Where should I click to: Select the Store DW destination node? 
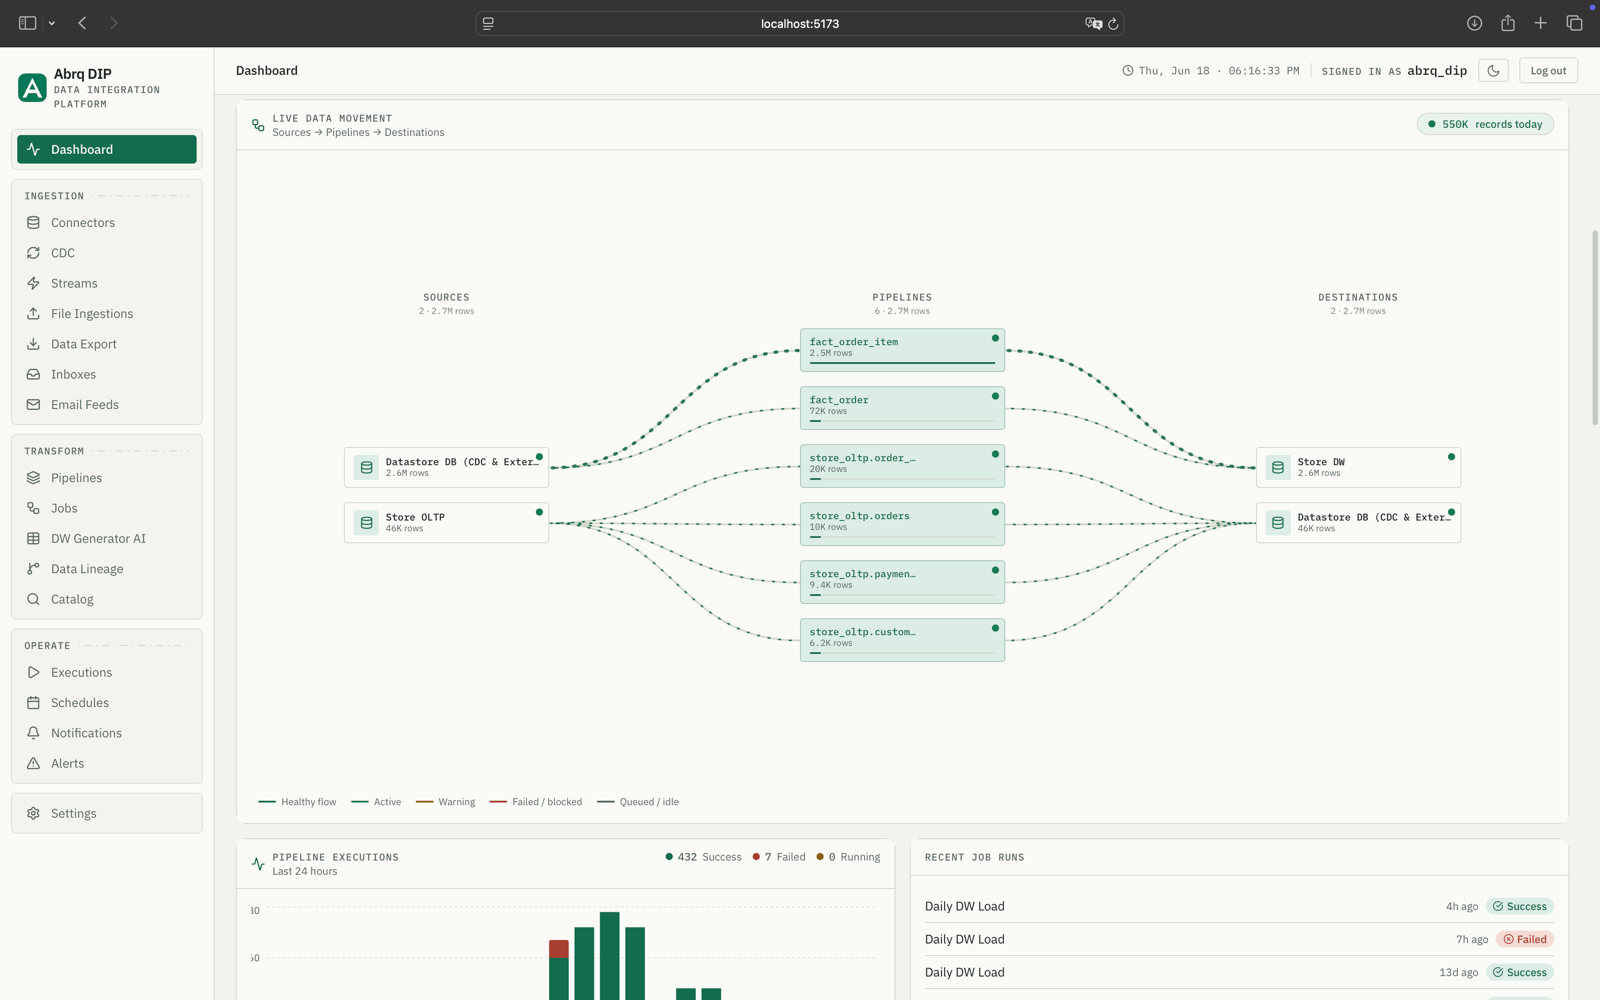(x=1358, y=467)
